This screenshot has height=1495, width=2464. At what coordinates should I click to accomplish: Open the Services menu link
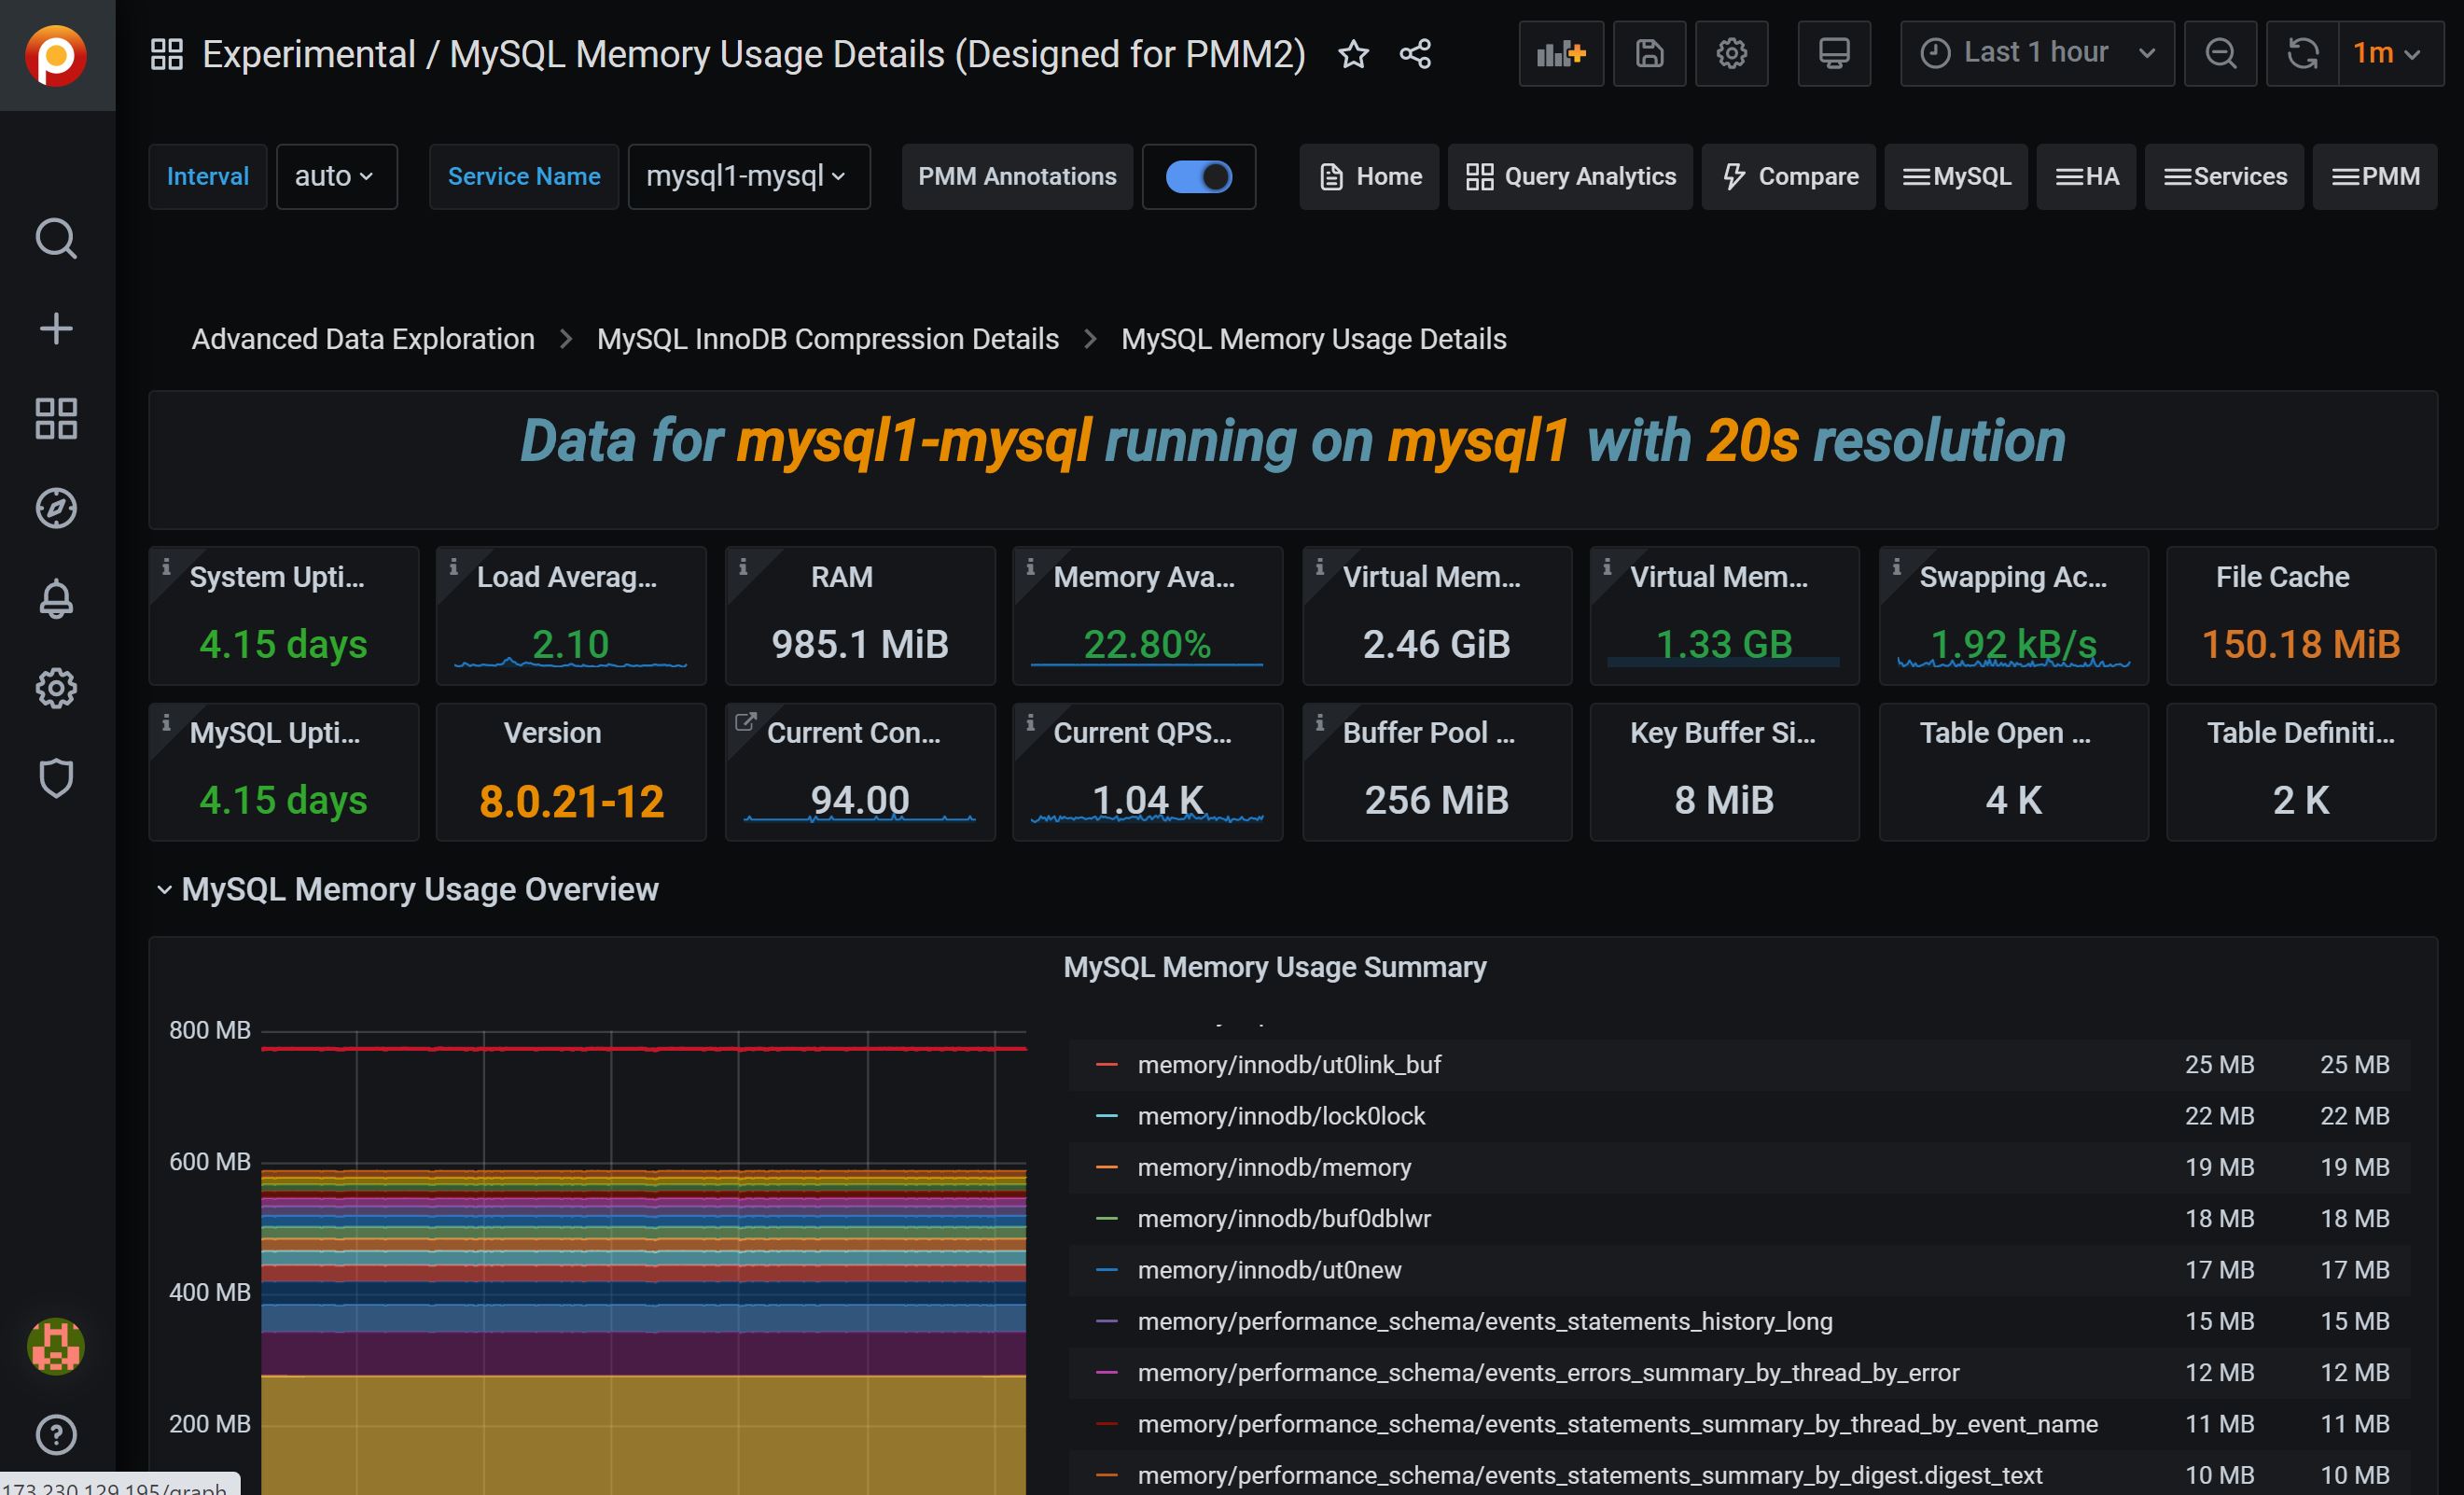pos(2224,177)
